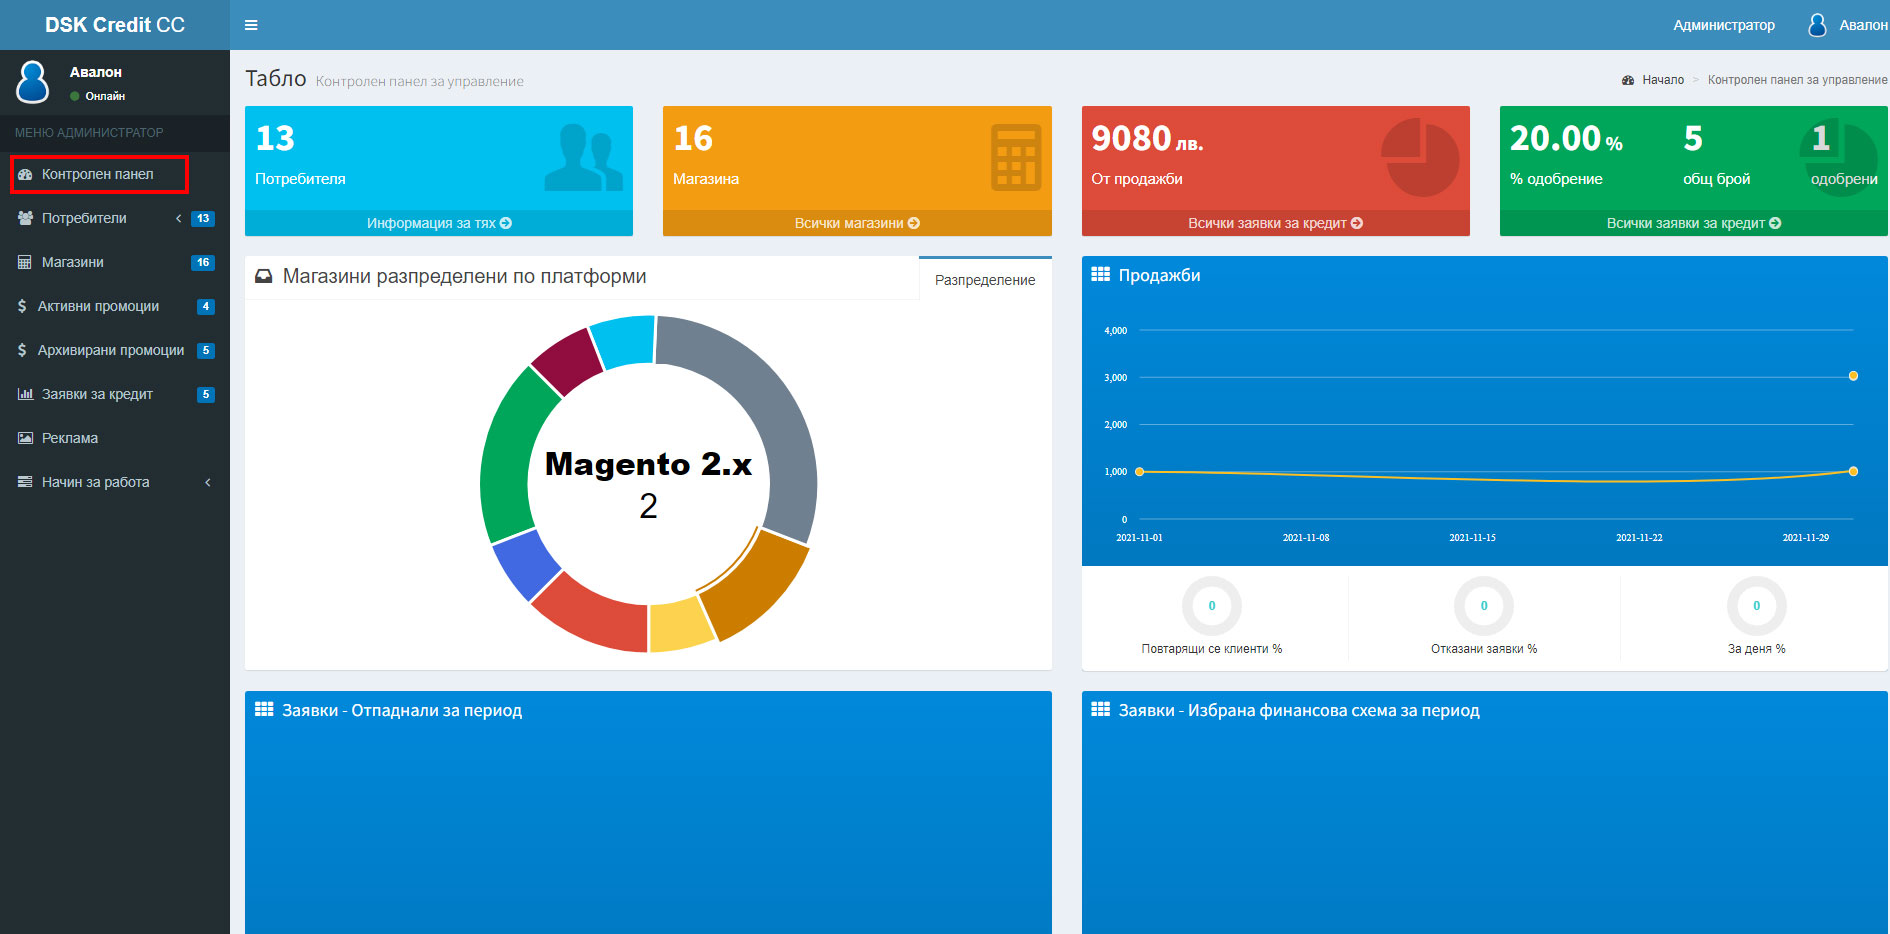Screen dimensions: 1890x934
Task: Click the calculator icon on Магазина card
Action: click(1016, 157)
